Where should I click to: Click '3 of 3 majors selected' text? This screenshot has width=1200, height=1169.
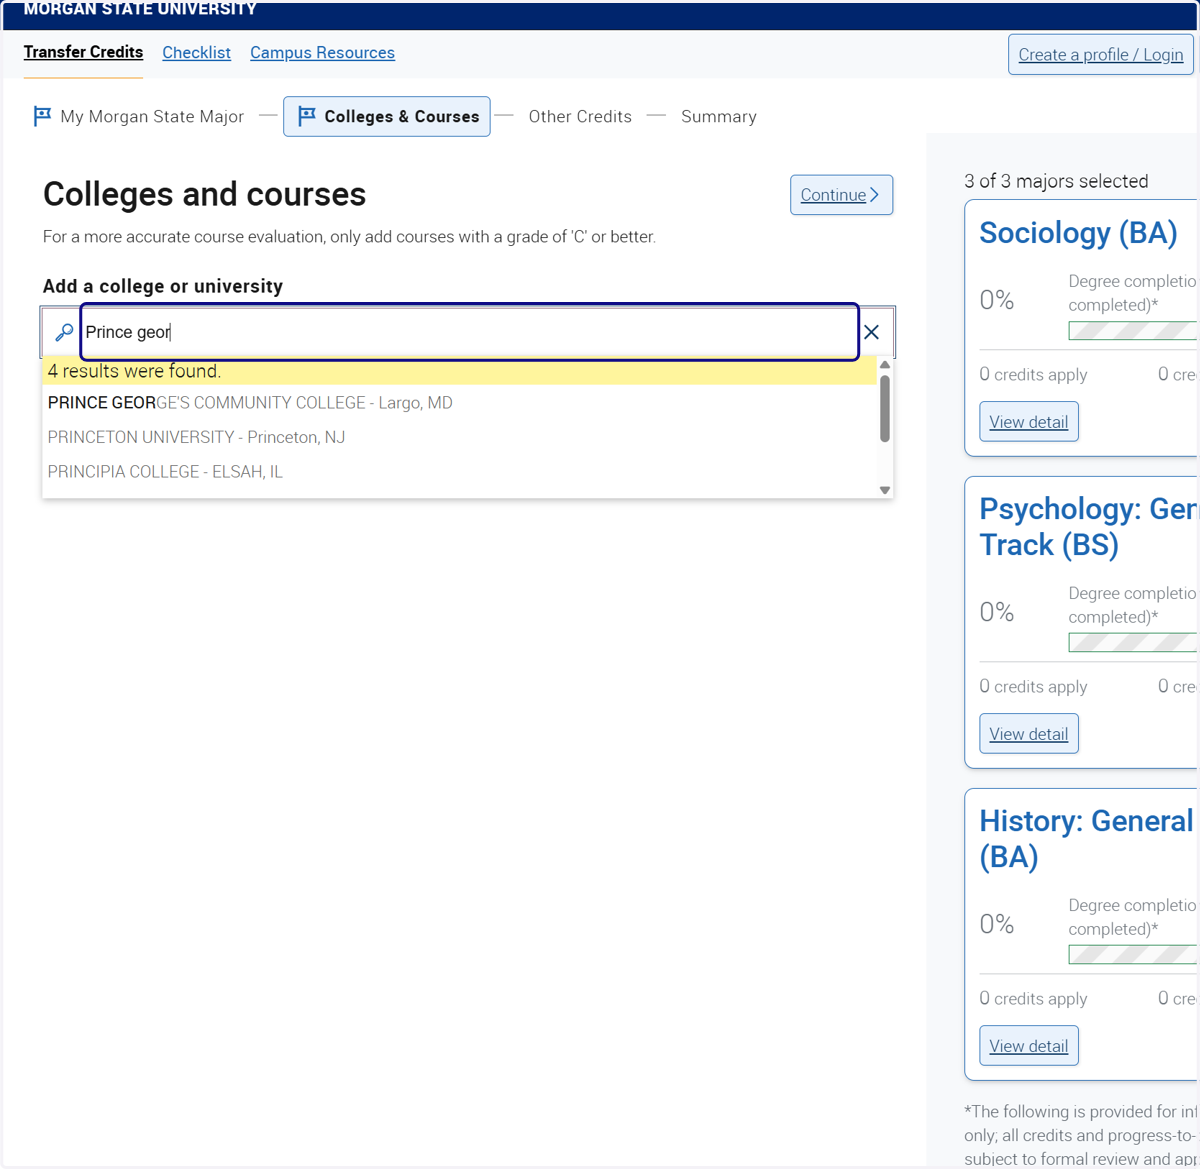(1056, 181)
